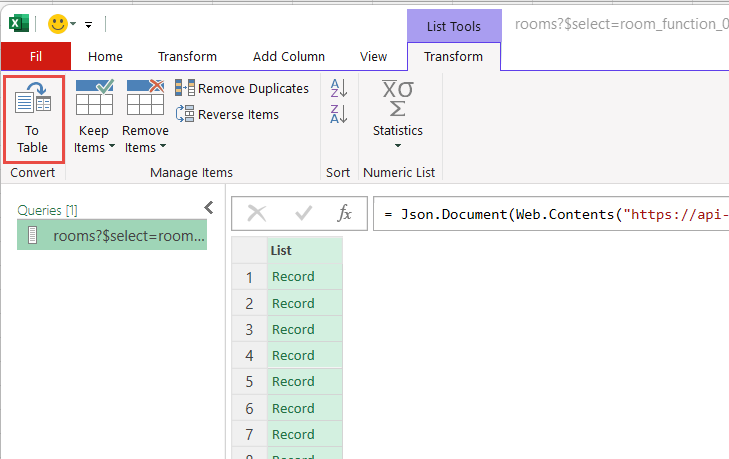
Task: Open the View ribbon tab
Action: pos(373,57)
